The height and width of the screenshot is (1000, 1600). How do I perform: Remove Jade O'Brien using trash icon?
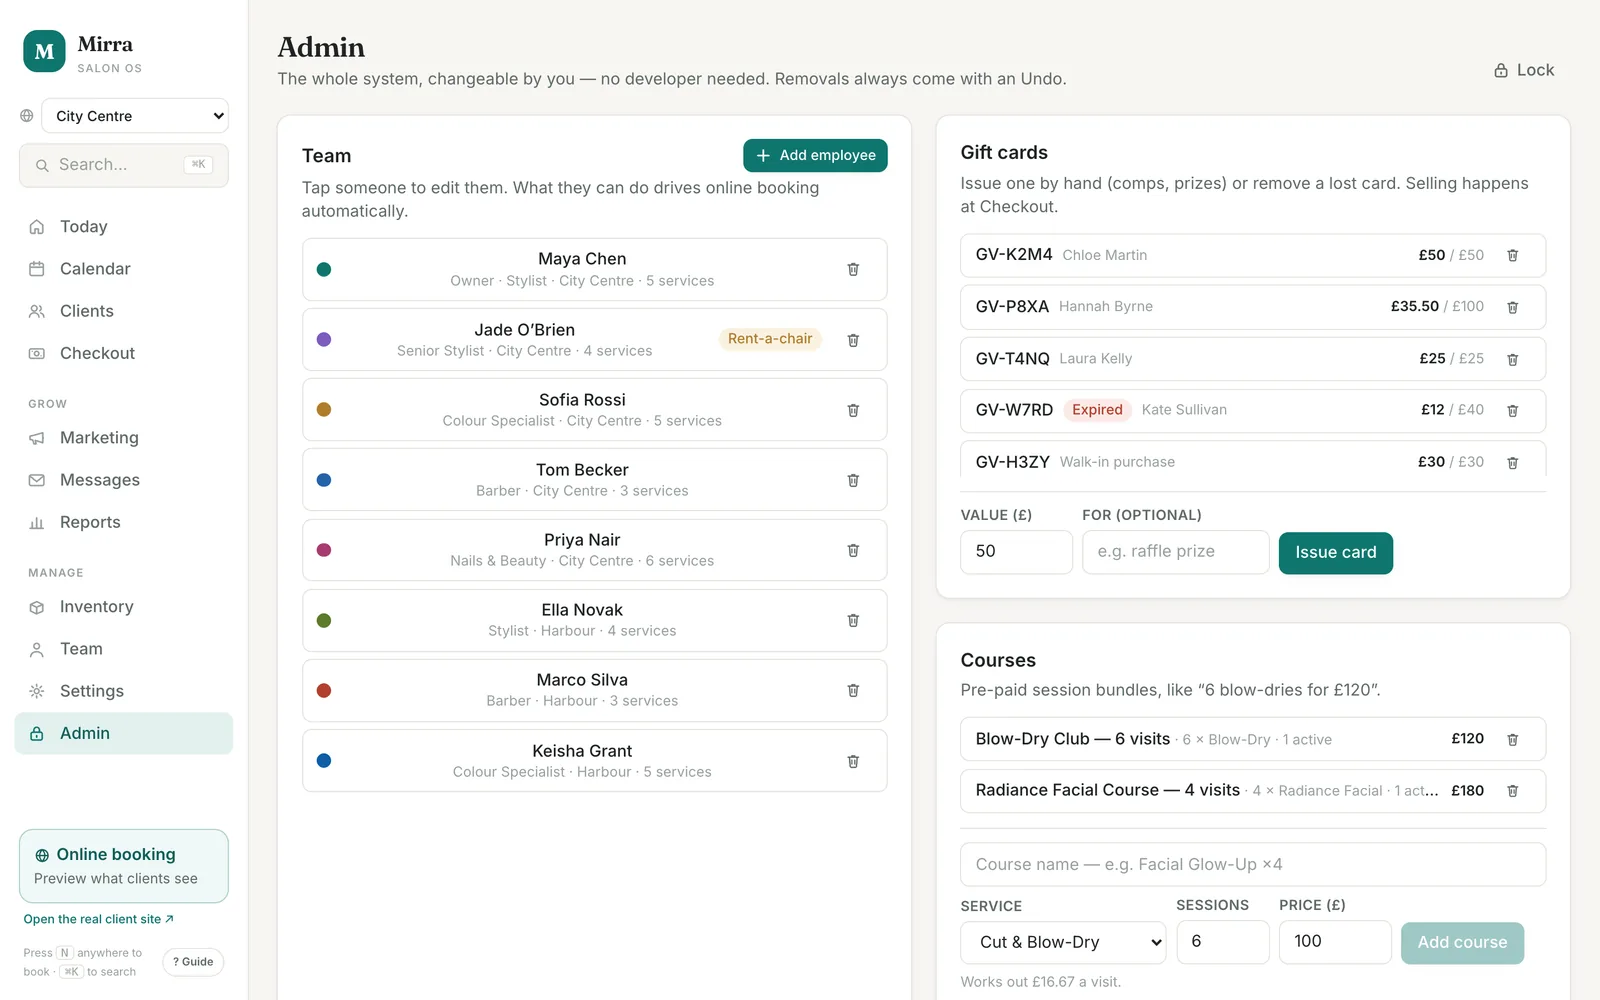[853, 340]
